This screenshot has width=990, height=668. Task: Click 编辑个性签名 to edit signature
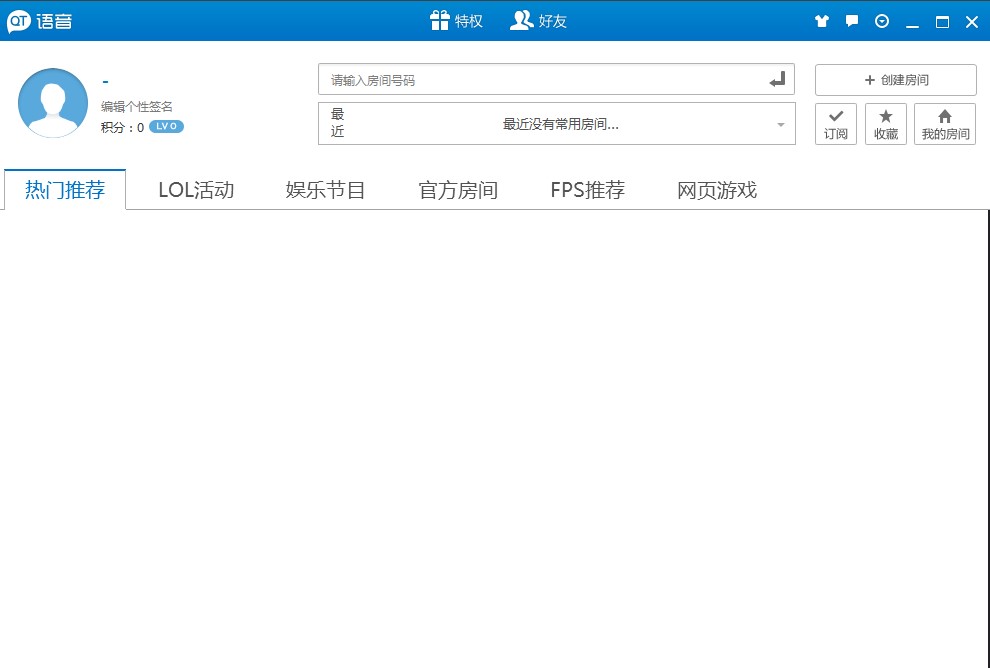(x=137, y=107)
